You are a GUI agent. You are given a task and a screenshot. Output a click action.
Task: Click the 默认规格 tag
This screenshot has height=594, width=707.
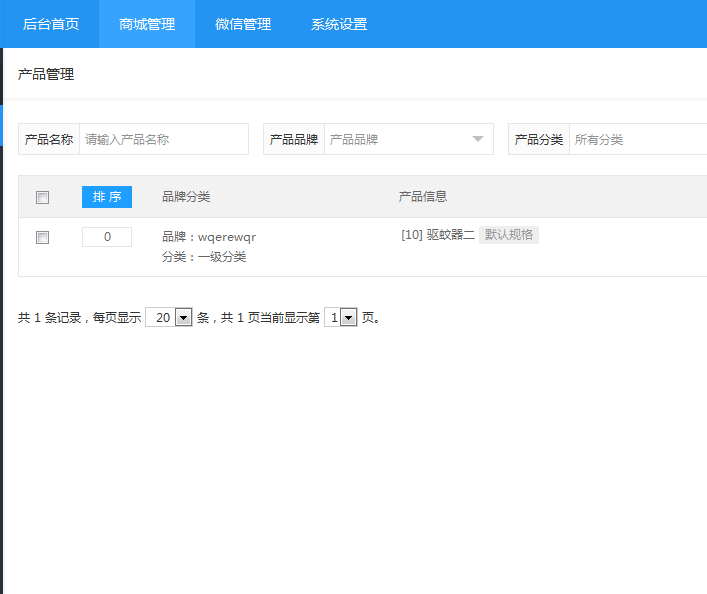[508, 235]
